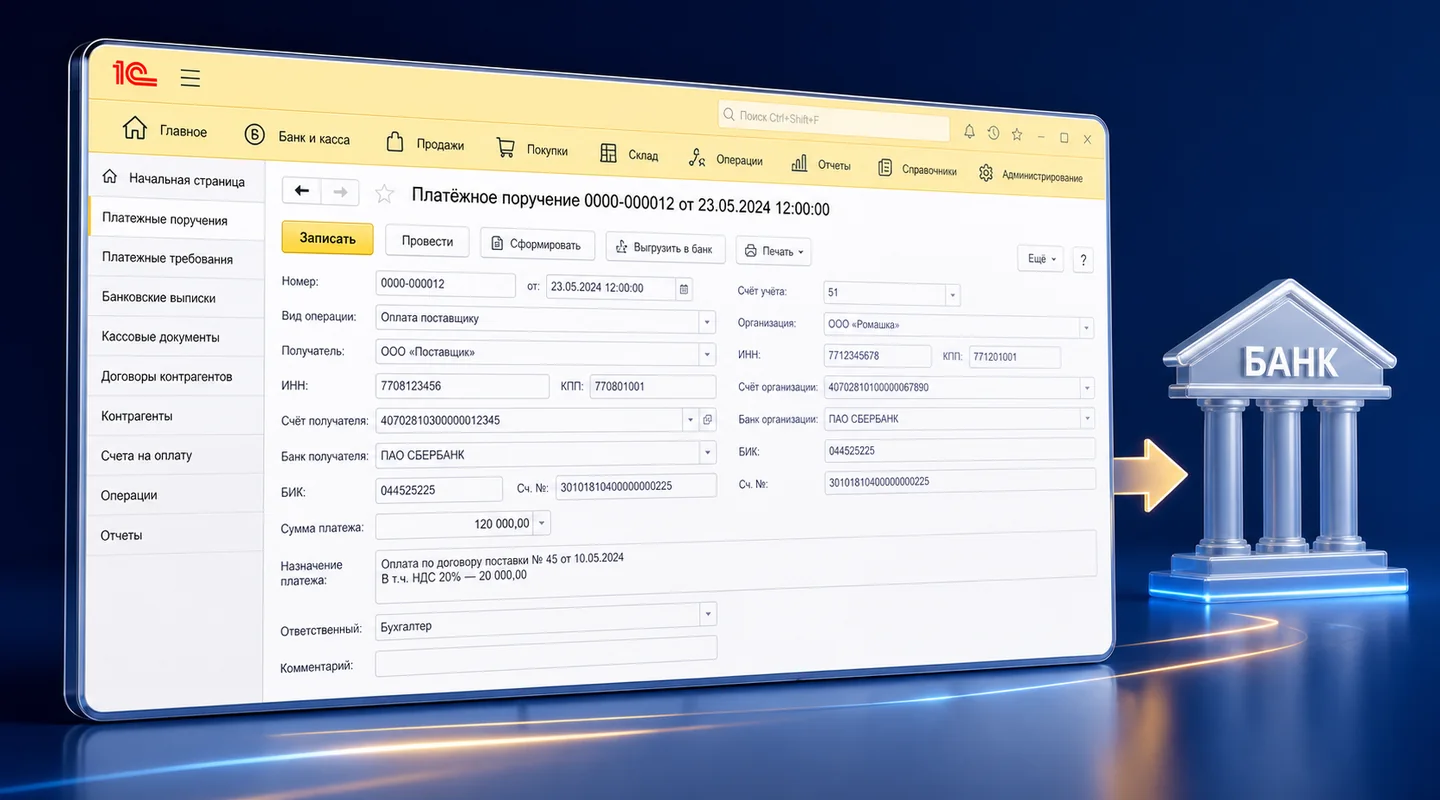Click the Сформировать button

click(537, 244)
